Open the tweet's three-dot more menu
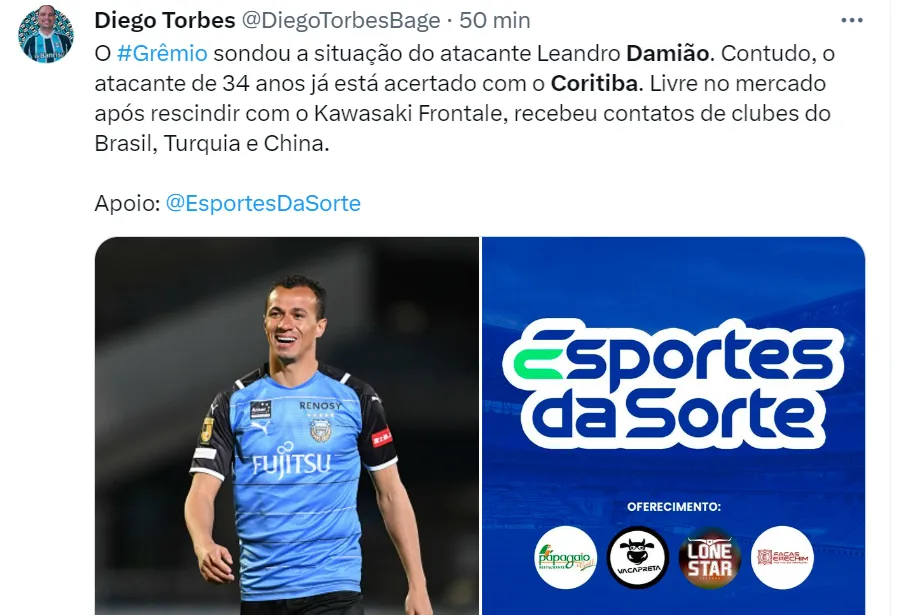The height and width of the screenshot is (615, 901). pyautogui.click(x=852, y=21)
